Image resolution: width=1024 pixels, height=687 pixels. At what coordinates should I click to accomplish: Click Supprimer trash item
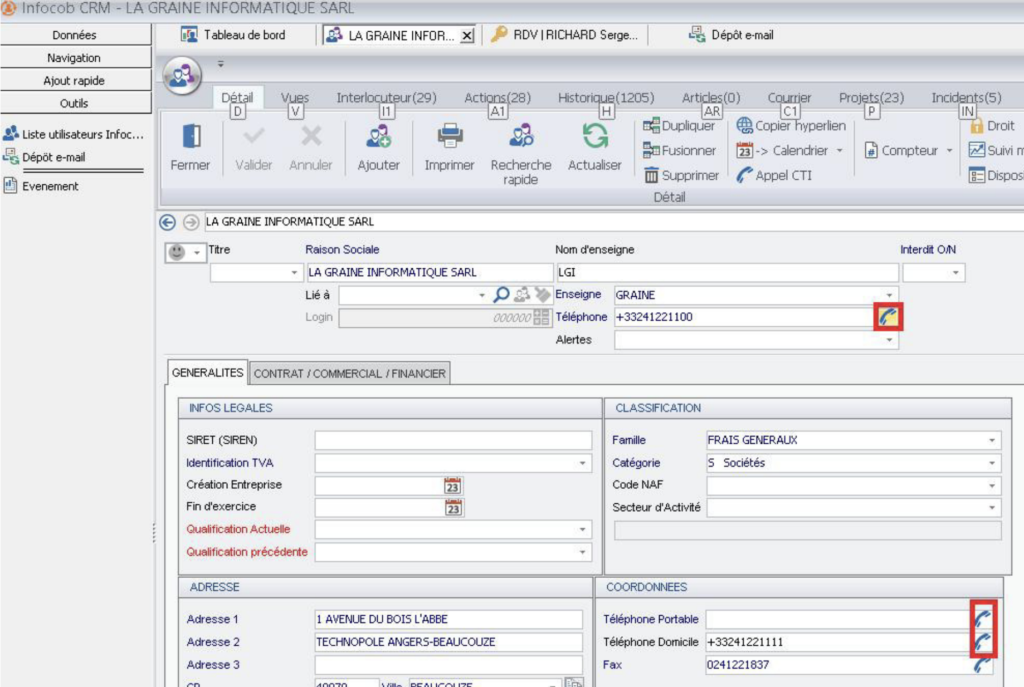coord(681,175)
